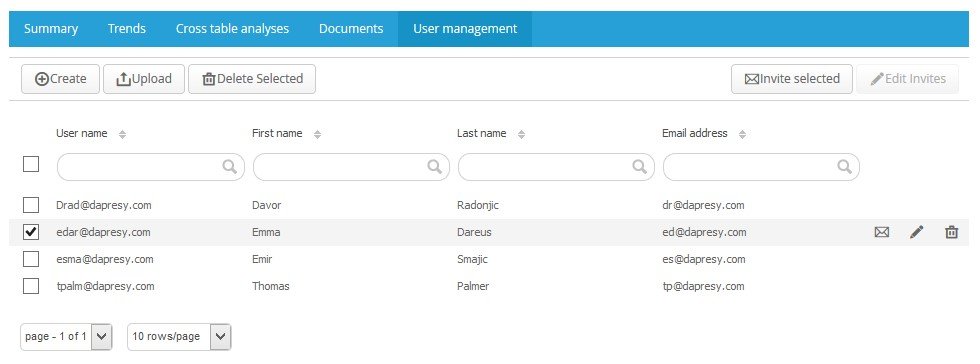
Task: Delete Emma's row with trash icon
Action: (x=951, y=232)
